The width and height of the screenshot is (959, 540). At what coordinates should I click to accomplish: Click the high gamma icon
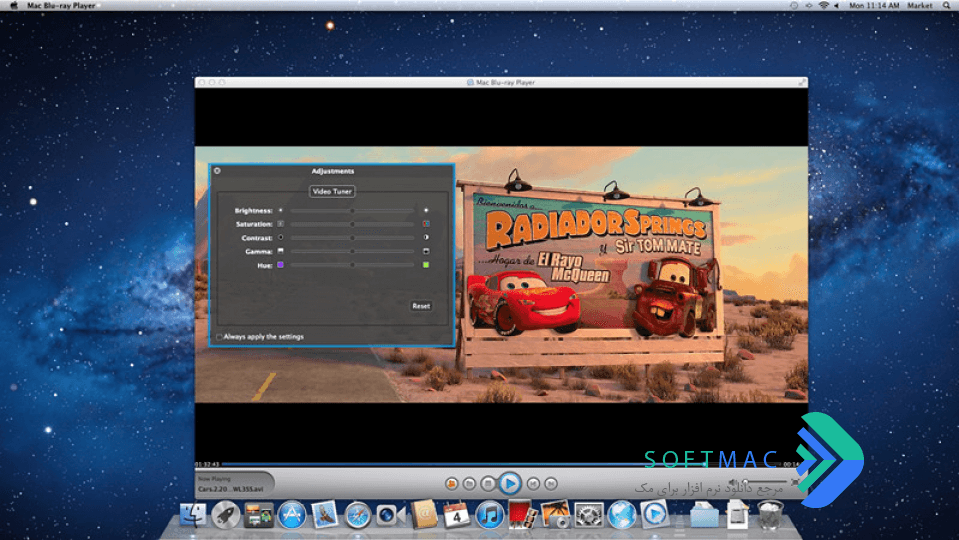[426, 251]
